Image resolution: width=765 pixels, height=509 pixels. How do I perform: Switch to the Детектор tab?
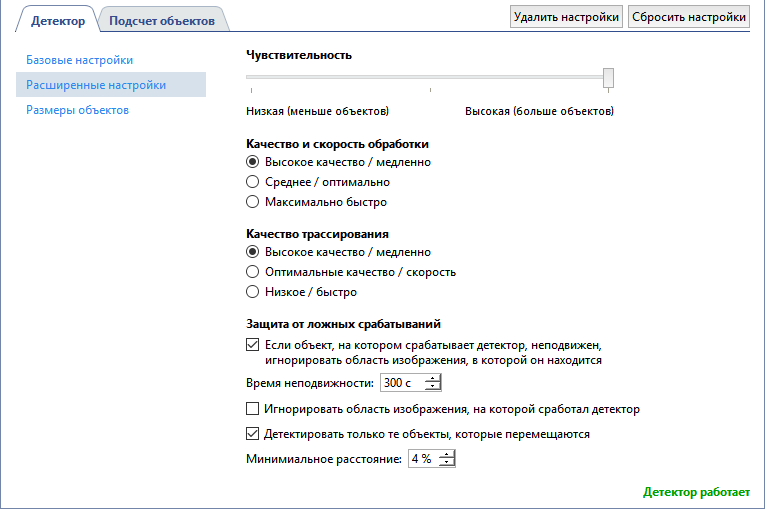point(58,20)
